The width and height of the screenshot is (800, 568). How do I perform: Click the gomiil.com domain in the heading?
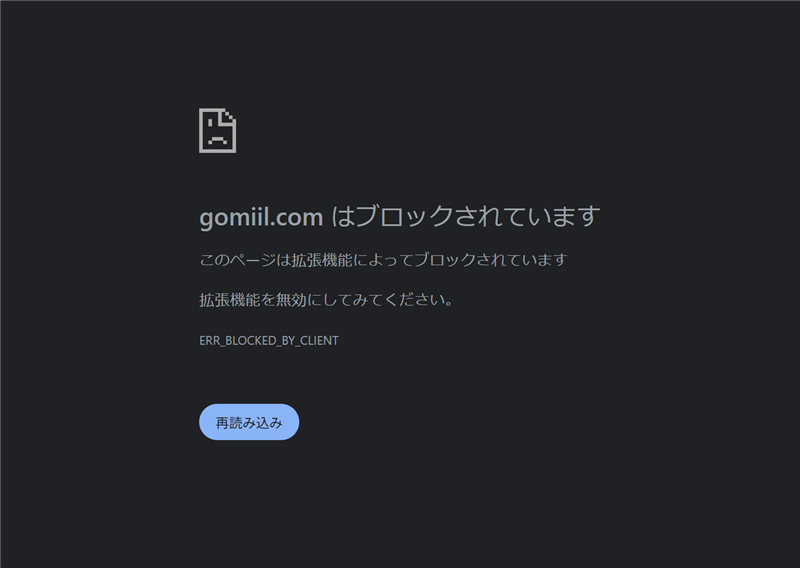click(x=261, y=217)
